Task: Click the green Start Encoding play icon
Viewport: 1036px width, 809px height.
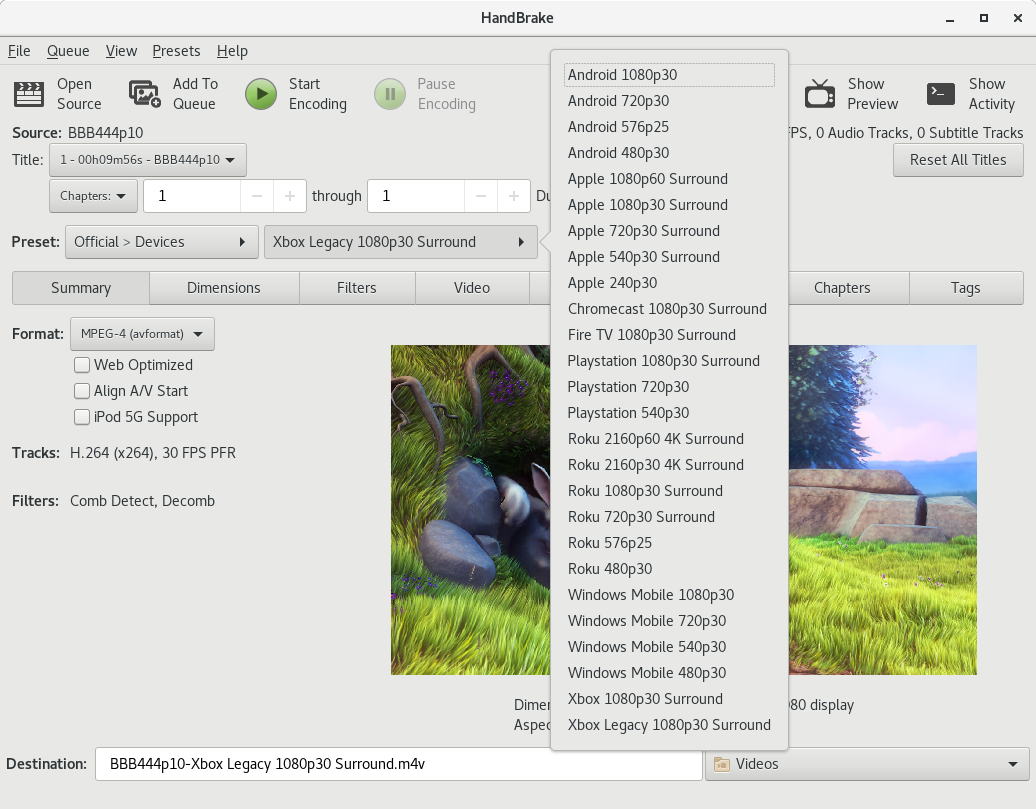Action: pyautogui.click(x=261, y=94)
